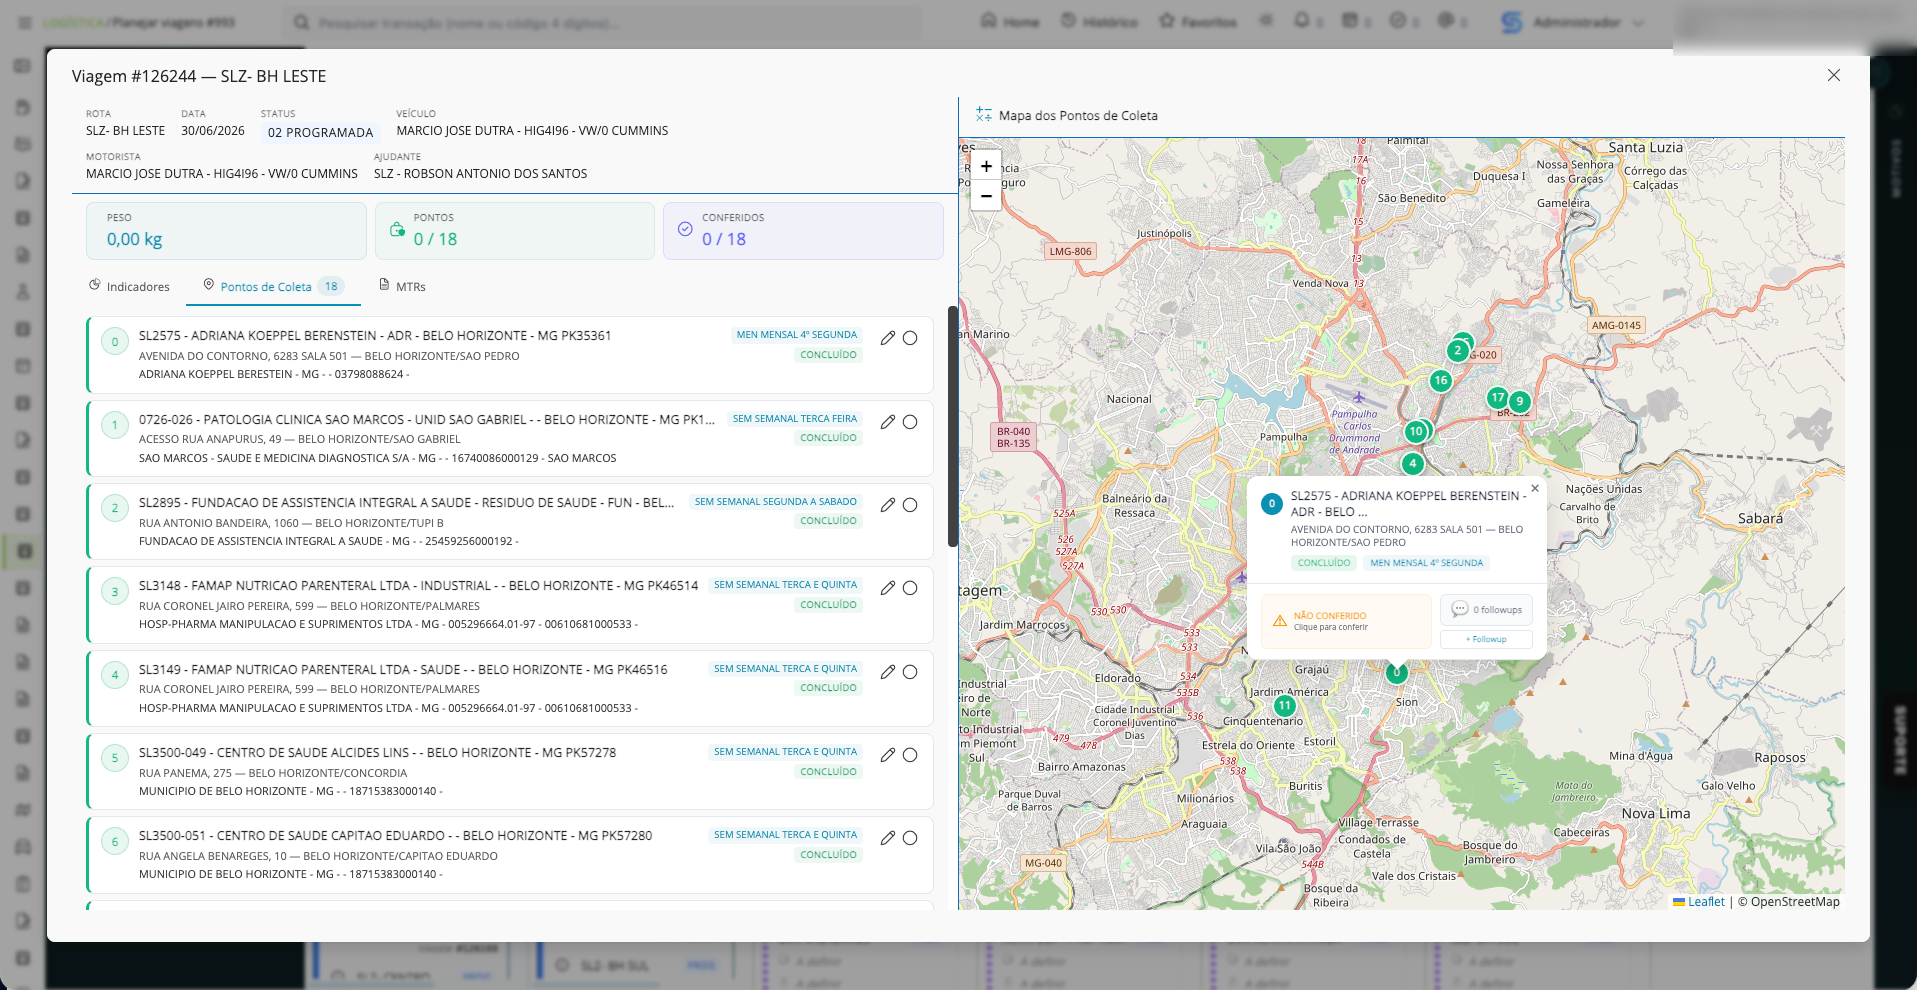Open the 0 followups button in popup
The image size is (1917, 990).
1486,609
